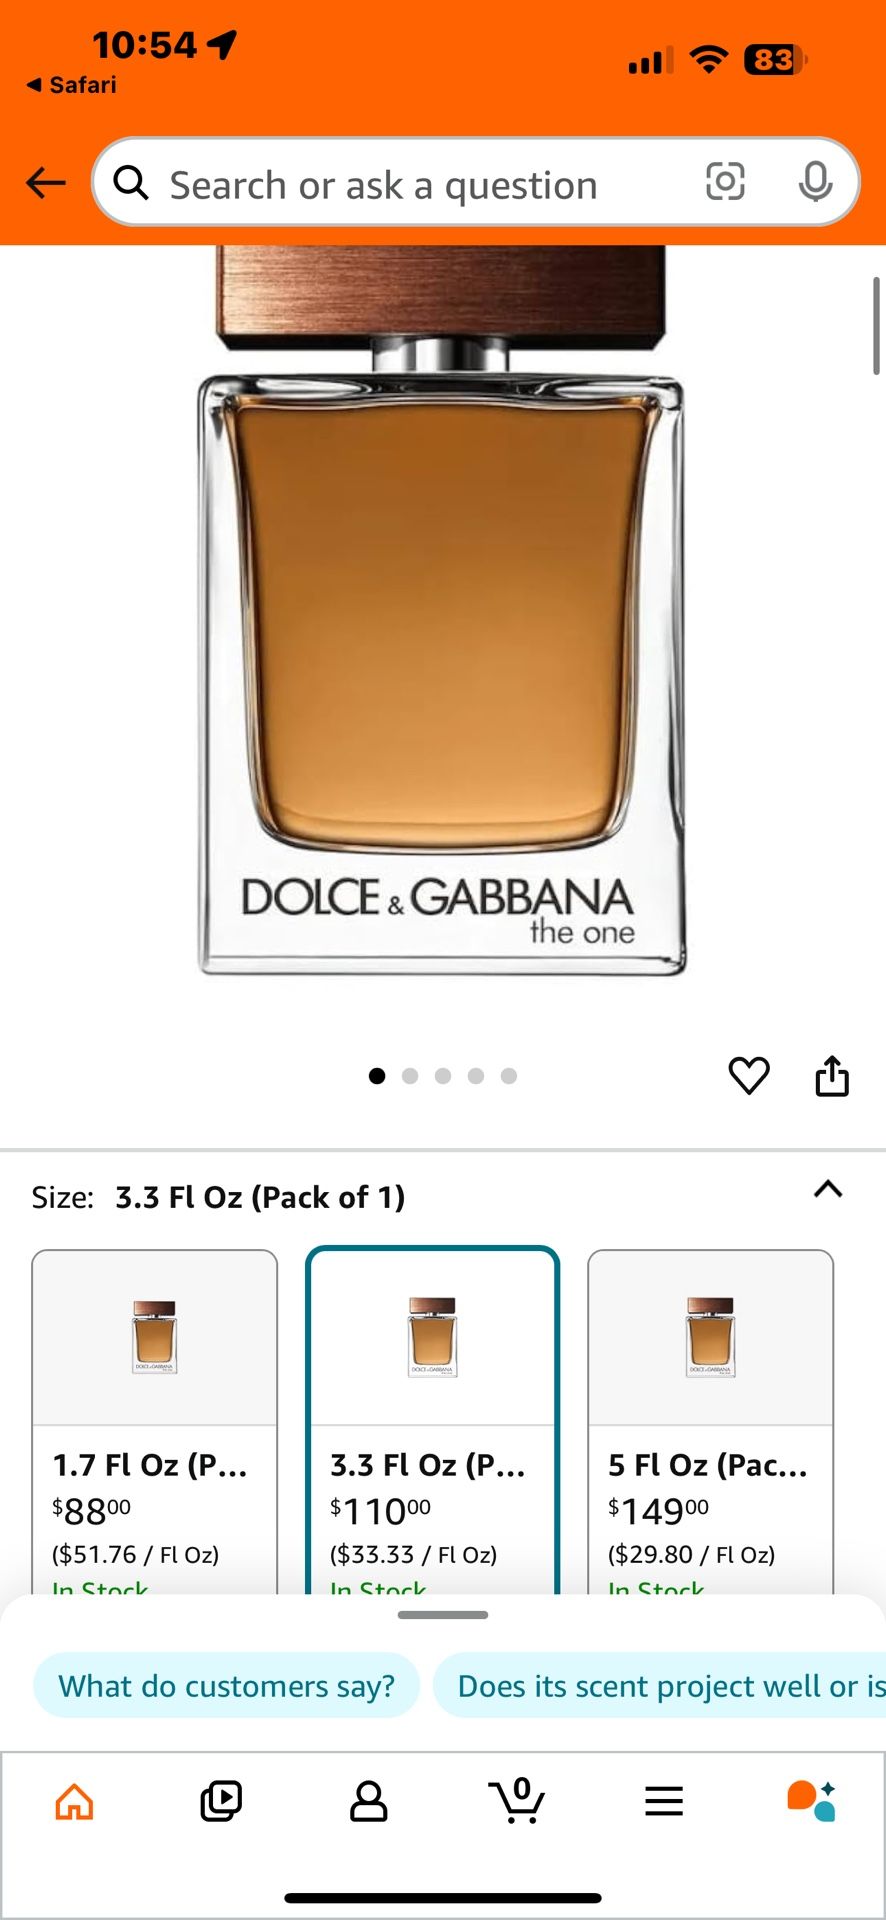Tap the microphone voice search icon
The width and height of the screenshot is (886, 1920).
(x=815, y=182)
